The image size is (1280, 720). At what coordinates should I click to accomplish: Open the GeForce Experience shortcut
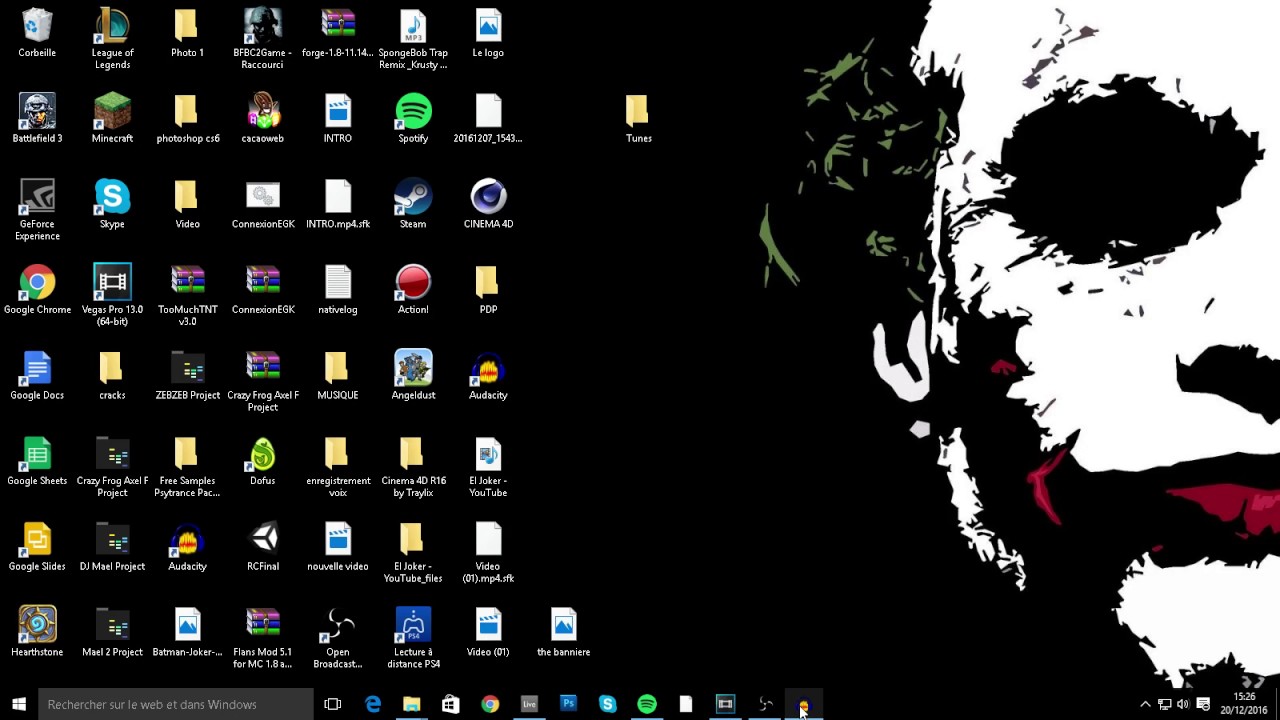click(37, 210)
